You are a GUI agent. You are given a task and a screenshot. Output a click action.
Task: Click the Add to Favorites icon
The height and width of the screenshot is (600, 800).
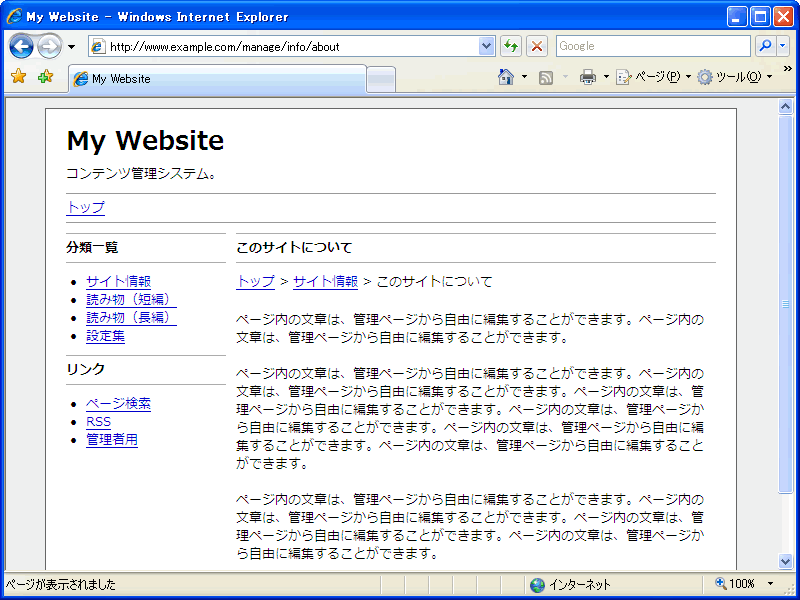(45, 77)
